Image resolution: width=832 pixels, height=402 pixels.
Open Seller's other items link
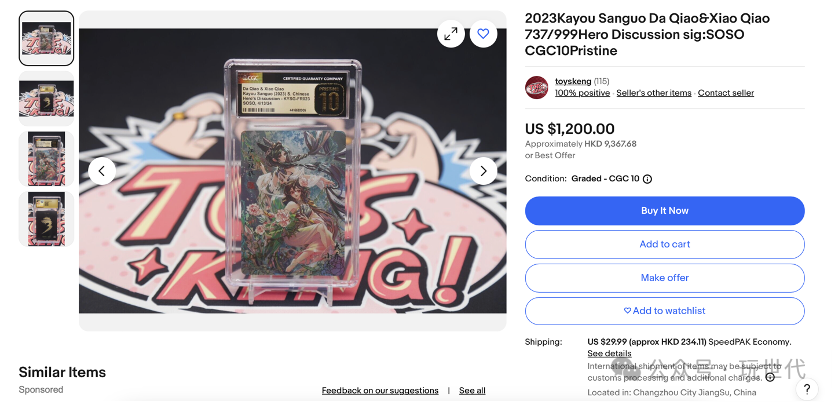click(x=654, y=93)
